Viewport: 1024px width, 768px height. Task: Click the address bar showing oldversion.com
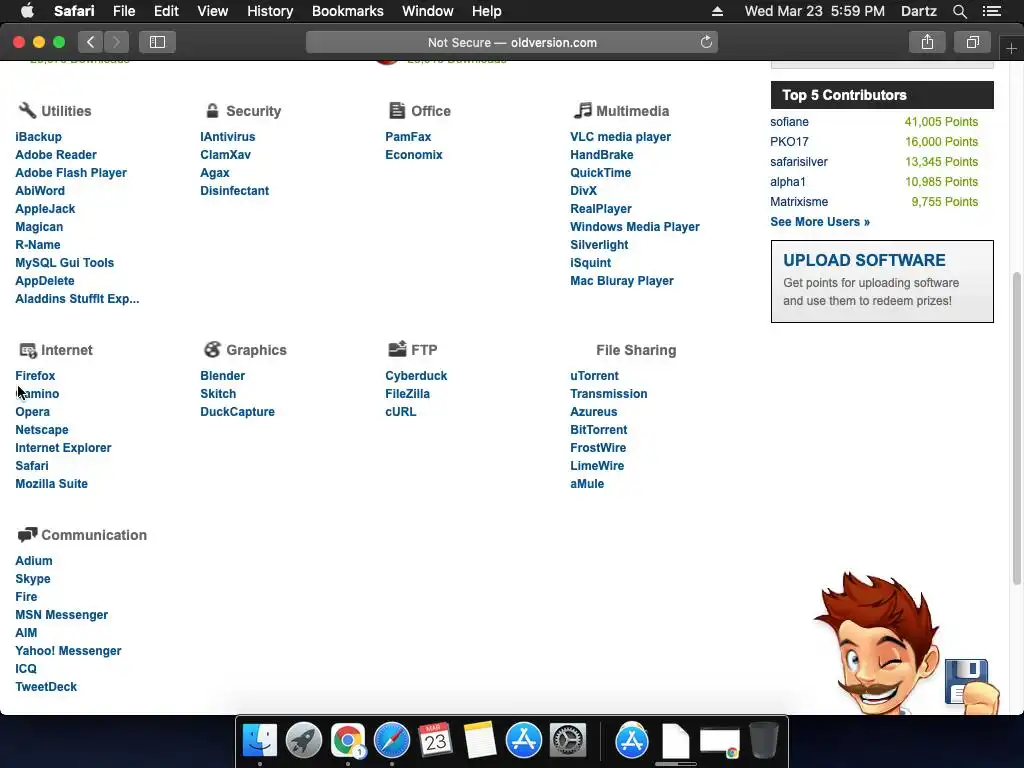click(512, 42)
